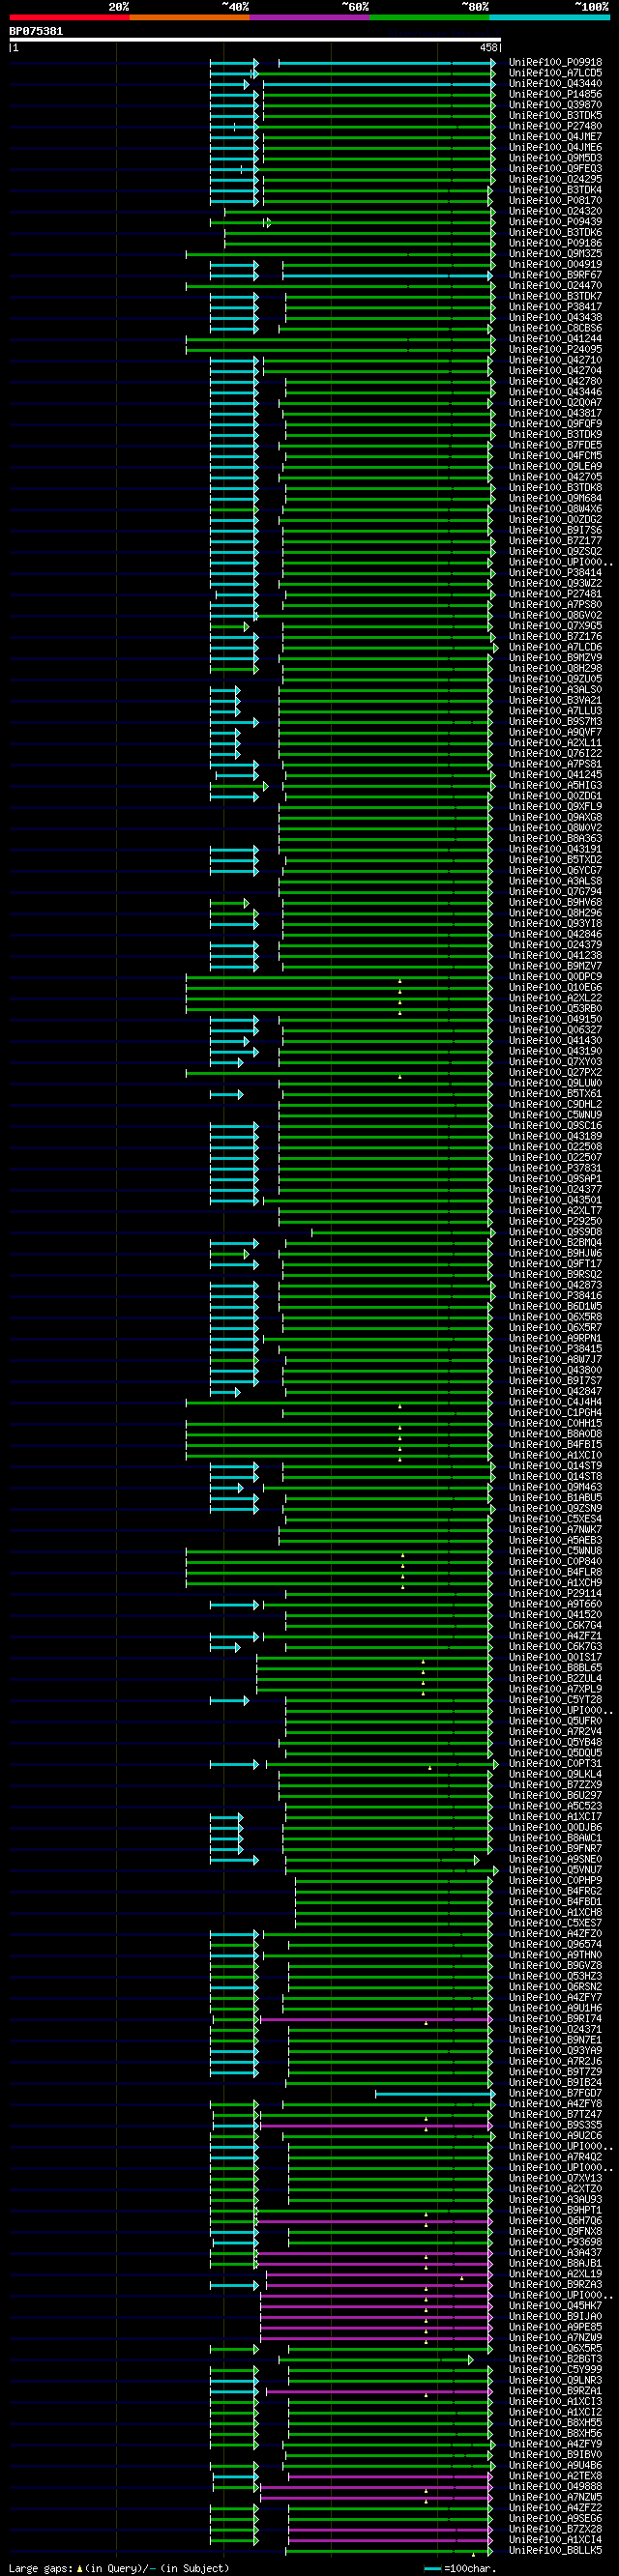The width and height of the screenshot is (619, 2576).
Task: Select the label UniRef100_B9RI74
Action: tap(555, 2019)
